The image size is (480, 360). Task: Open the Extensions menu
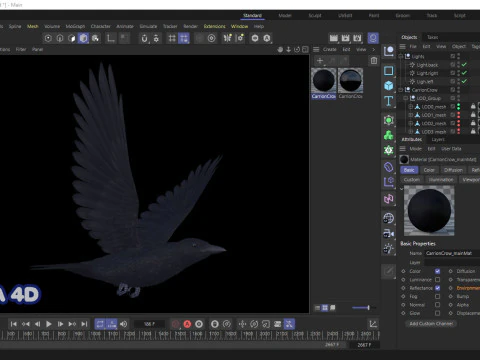[214, 26]
